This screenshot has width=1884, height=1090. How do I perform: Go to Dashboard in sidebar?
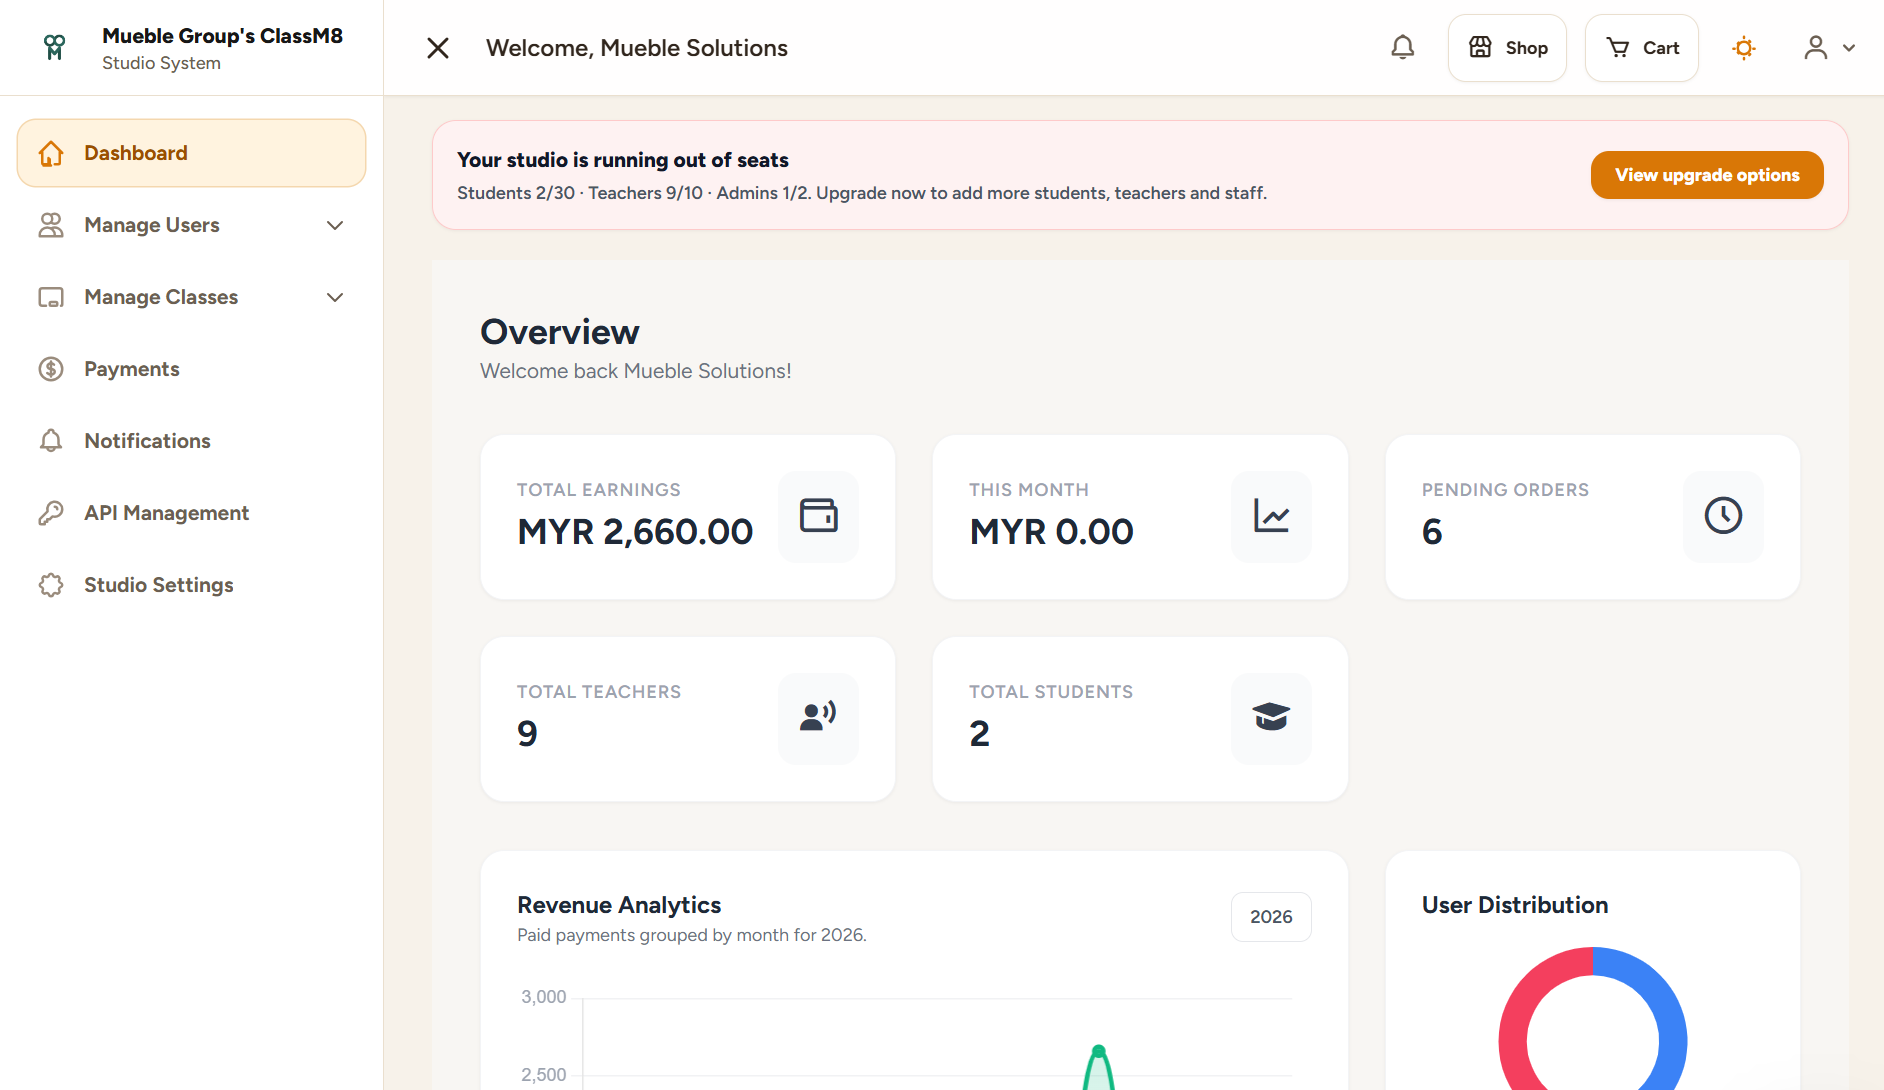tap(191, 153)
